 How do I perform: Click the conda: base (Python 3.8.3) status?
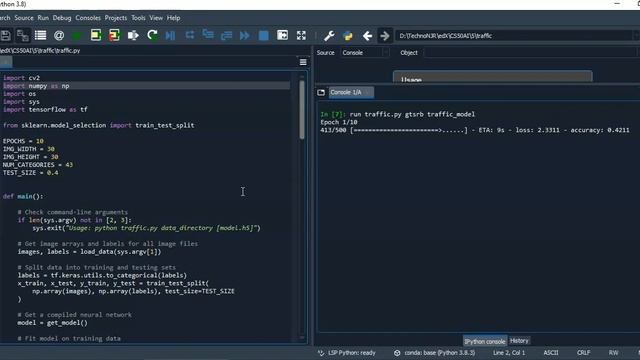click(x=440, y=353)
